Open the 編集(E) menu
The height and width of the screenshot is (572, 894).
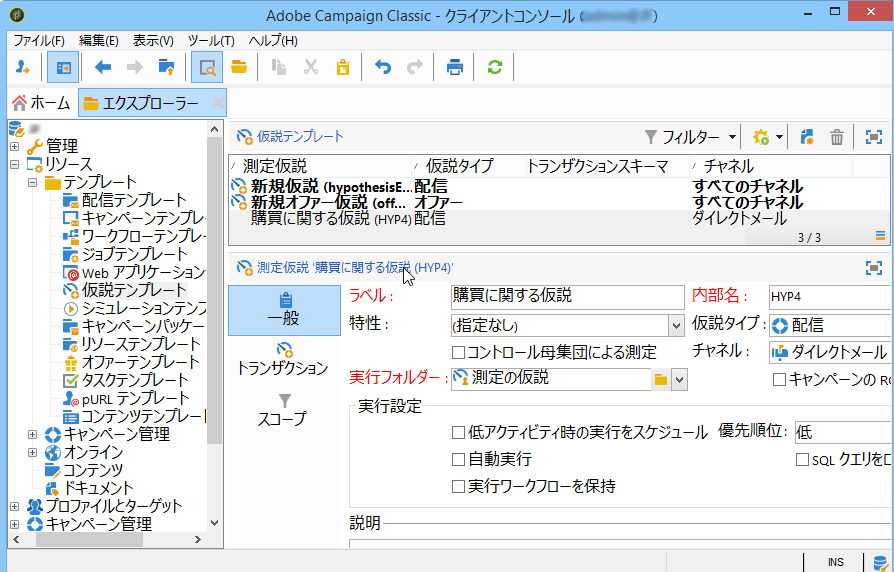point(99,41)
